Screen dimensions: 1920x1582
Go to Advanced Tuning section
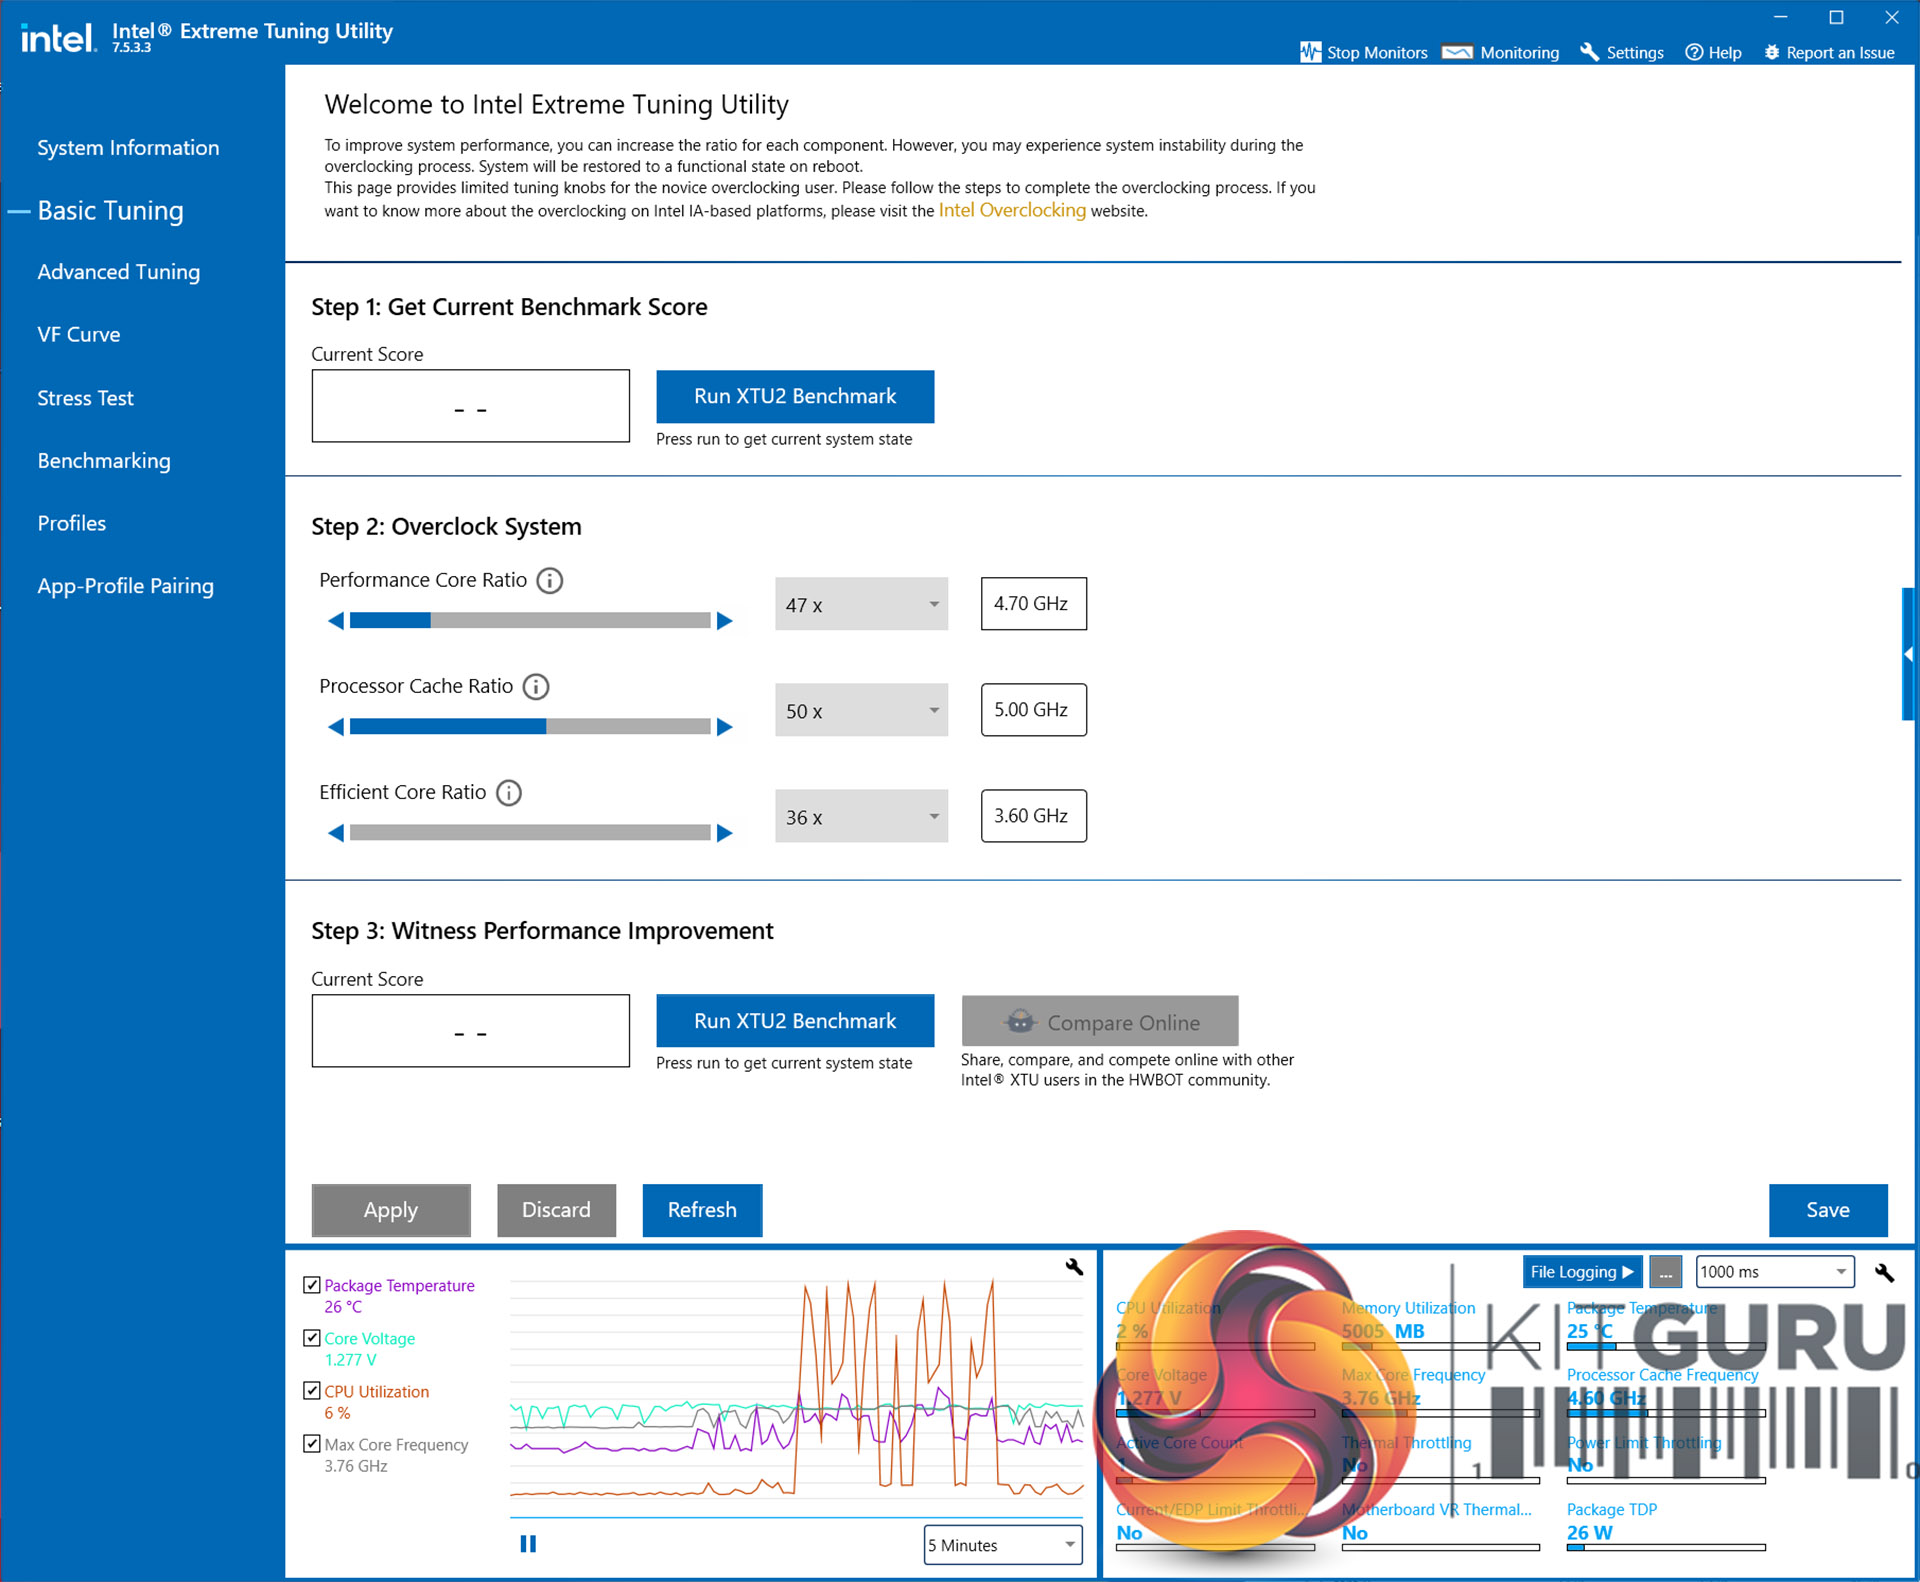coord(118,272)
